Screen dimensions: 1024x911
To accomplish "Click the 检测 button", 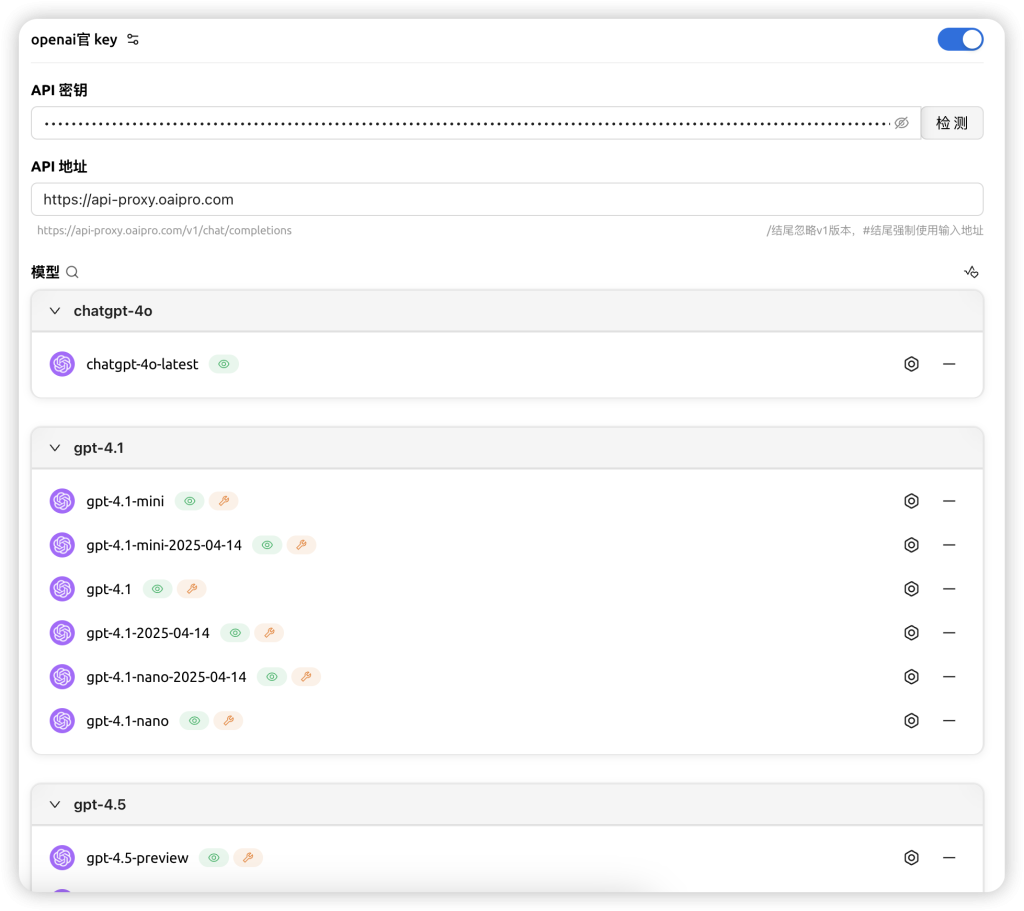I will 952,123.
